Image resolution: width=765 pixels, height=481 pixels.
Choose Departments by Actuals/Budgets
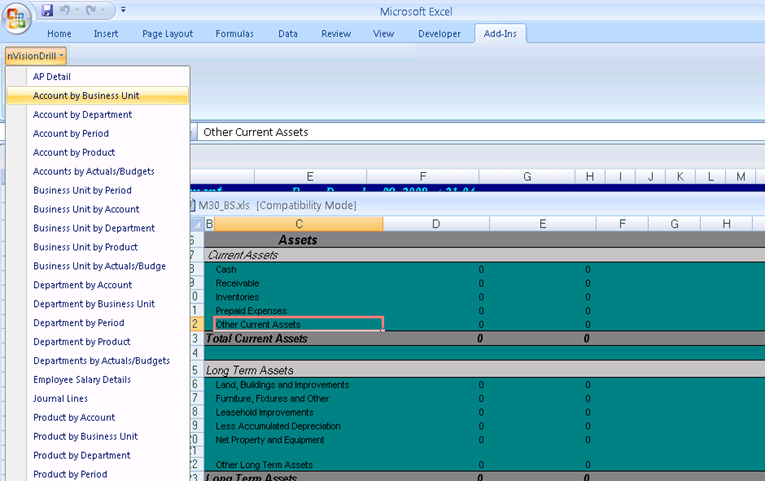pos(98,361)
